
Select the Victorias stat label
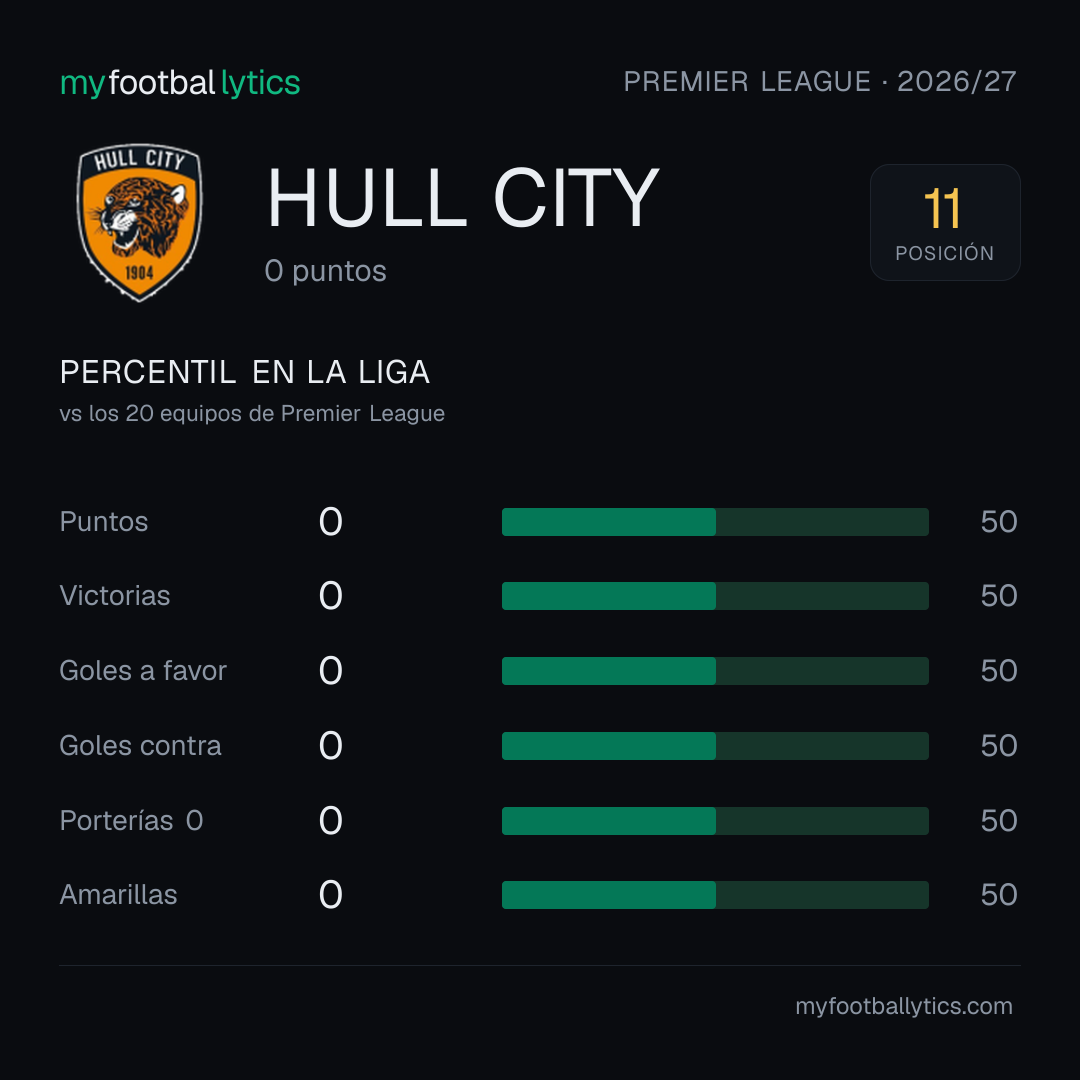coord(115,596)
